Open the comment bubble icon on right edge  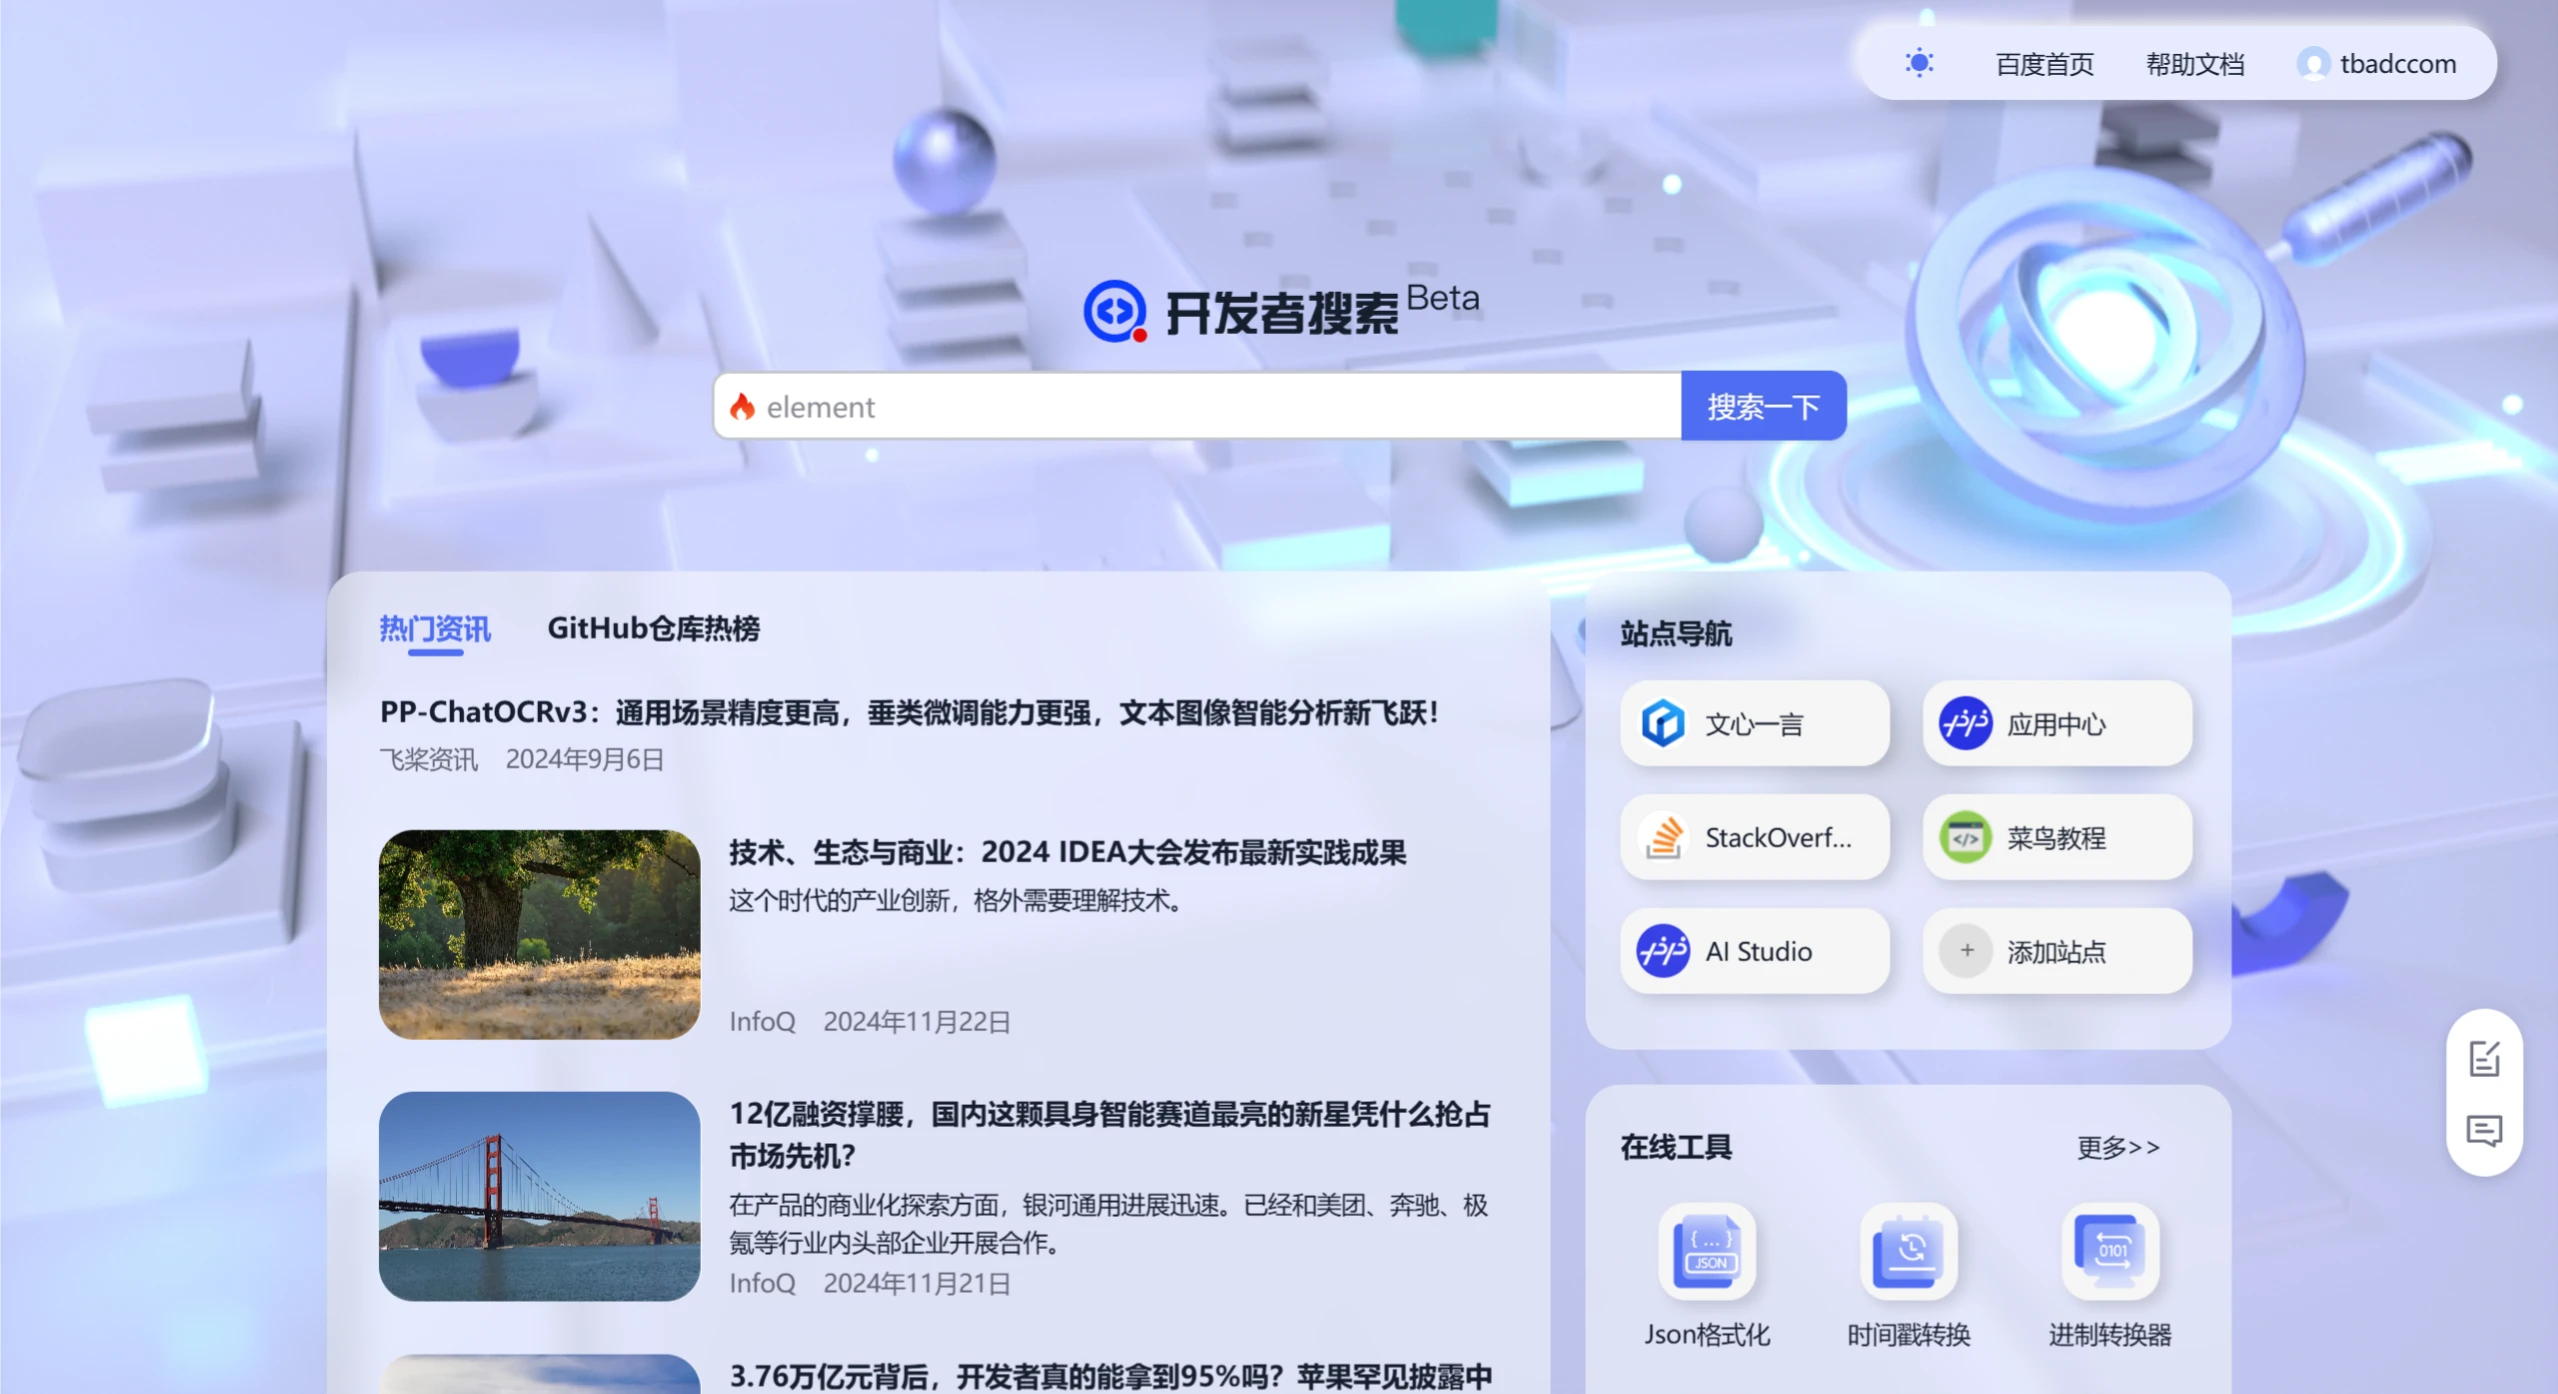point(2484,1131)
